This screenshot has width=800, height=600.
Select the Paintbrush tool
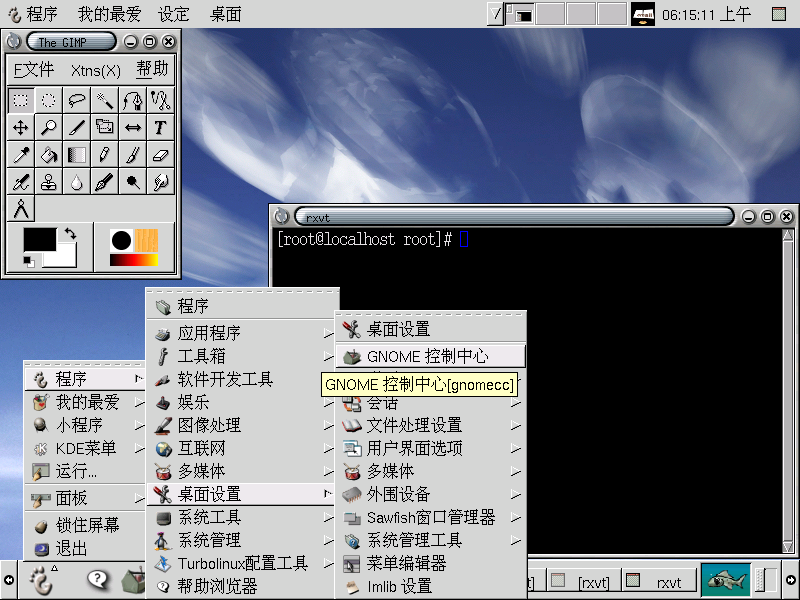click(x=133, y=155)
